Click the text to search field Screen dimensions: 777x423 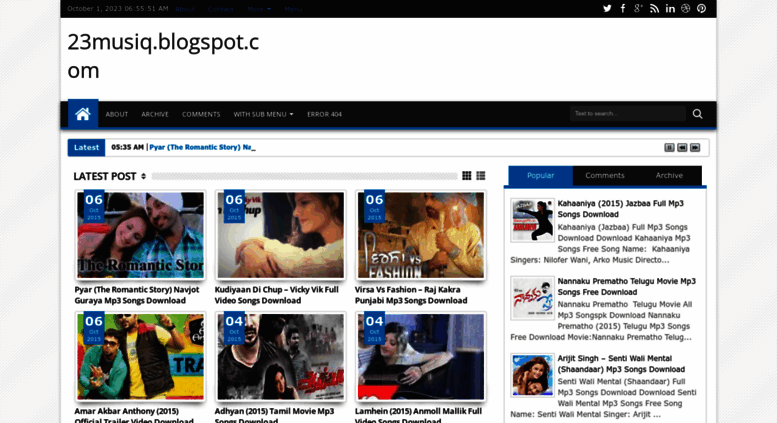click(627, 114)
